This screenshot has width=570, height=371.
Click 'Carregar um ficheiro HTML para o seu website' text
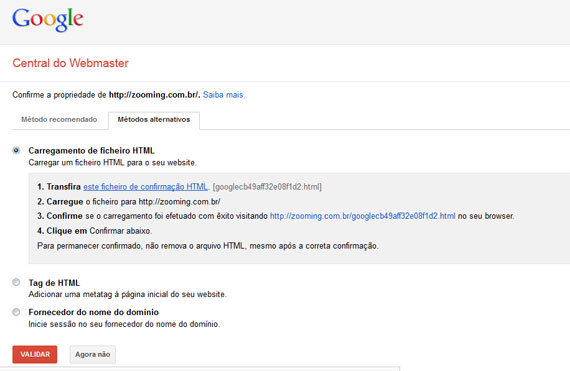(x=113, y=162)
